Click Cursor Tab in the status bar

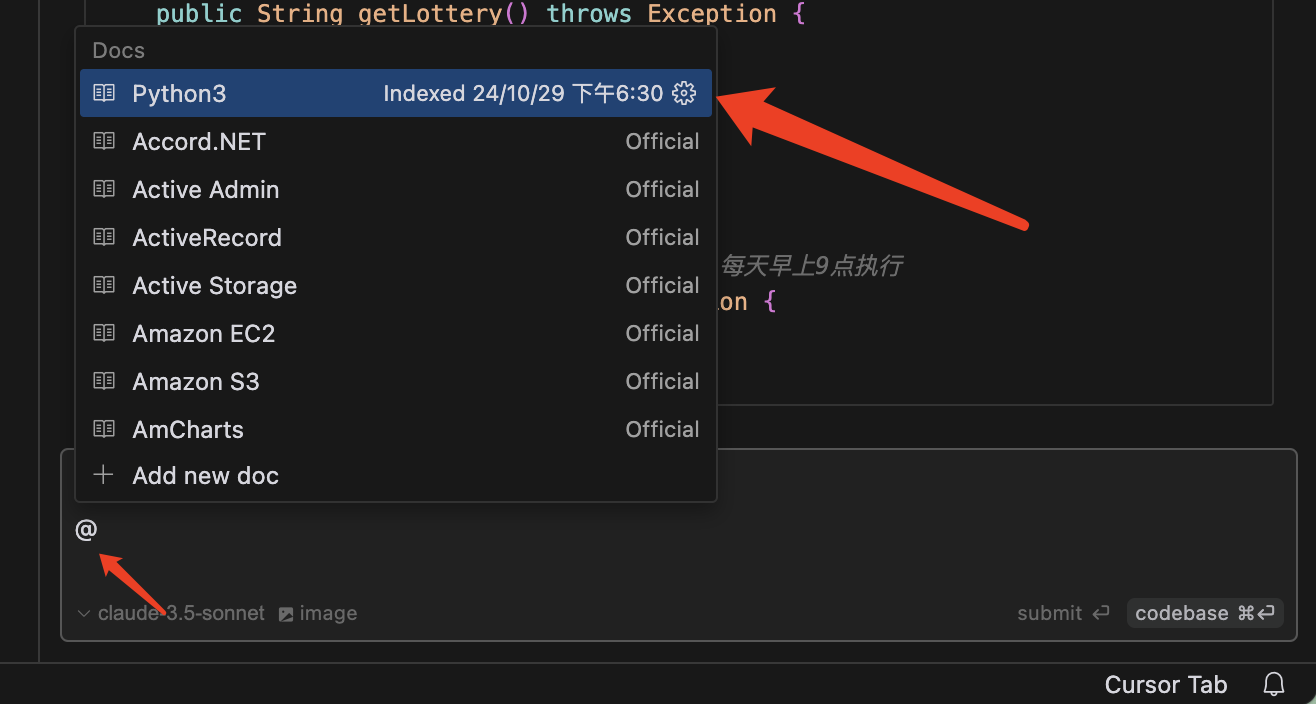[x=1166, y=684]
